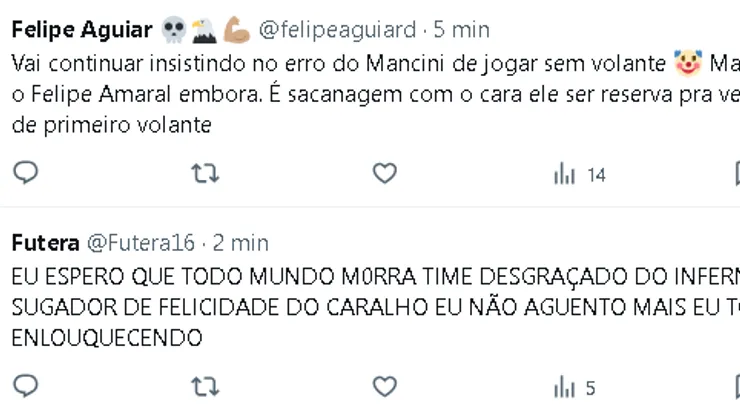Viewport: 740px width, 416px height.
Task: Open the @Futera16 handle link
Action: [x=142, y=243]
